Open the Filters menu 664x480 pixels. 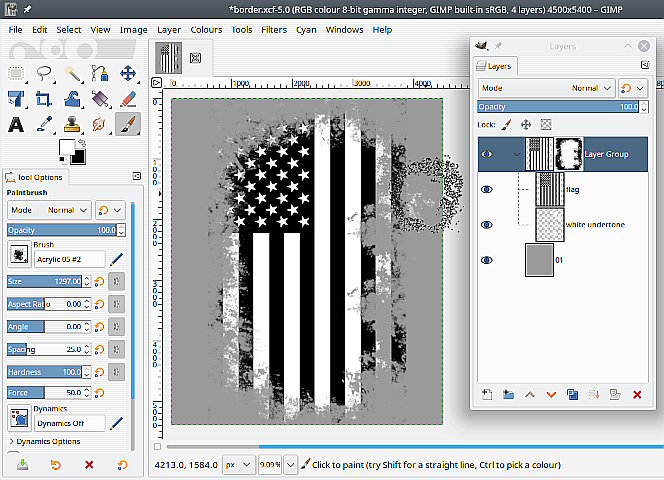click(x=274, y=30)
